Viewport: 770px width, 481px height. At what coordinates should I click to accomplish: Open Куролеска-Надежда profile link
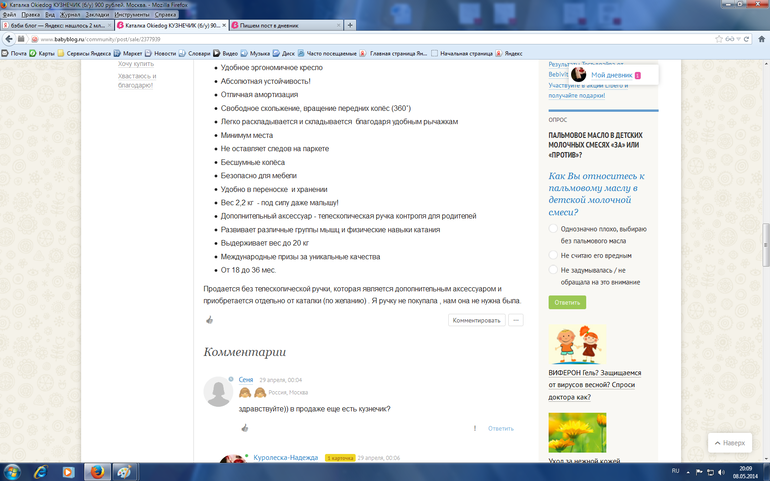[286, 457]
